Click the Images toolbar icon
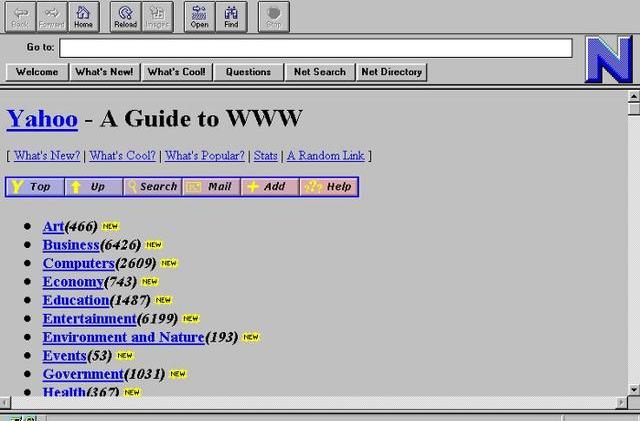This screenshot has height=421, width=640. [156, 16]
